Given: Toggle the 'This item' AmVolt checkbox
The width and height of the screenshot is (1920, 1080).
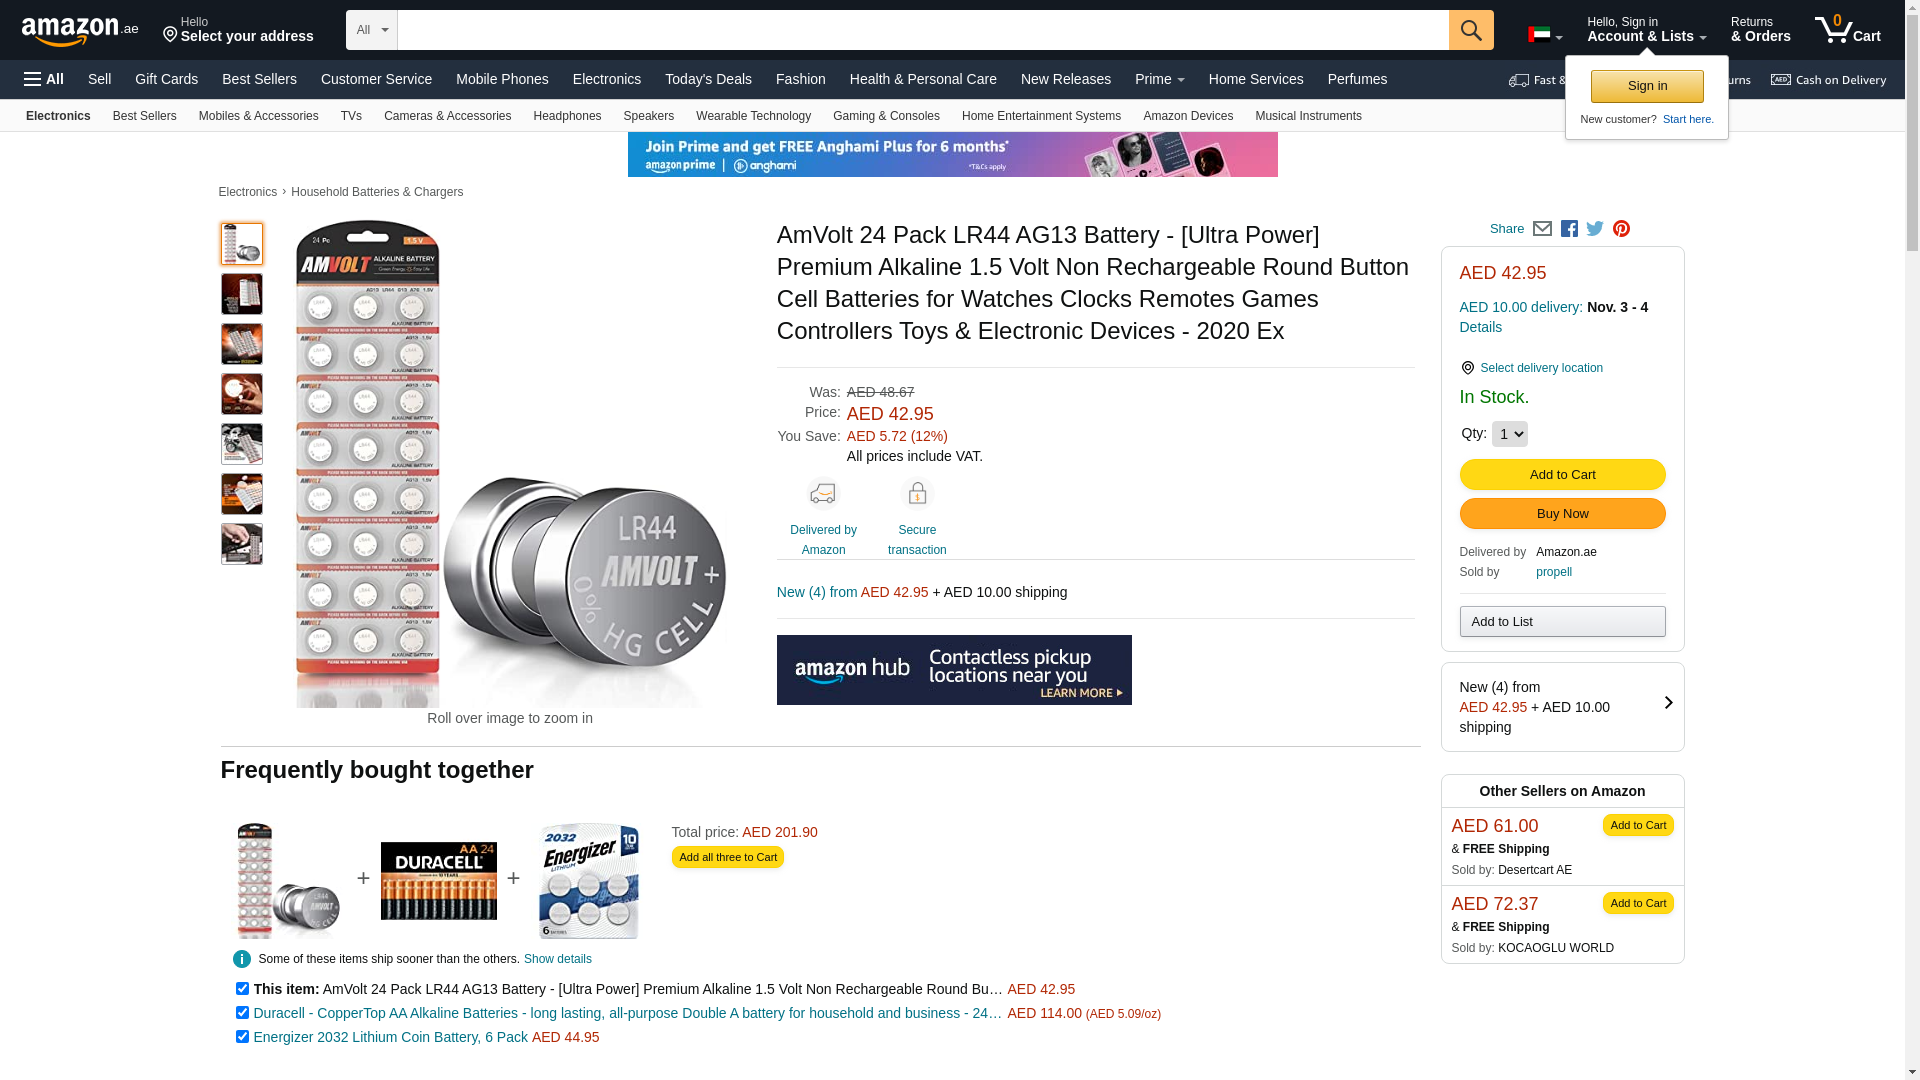Looking at the screenshot, I should [x=242, y=988].
